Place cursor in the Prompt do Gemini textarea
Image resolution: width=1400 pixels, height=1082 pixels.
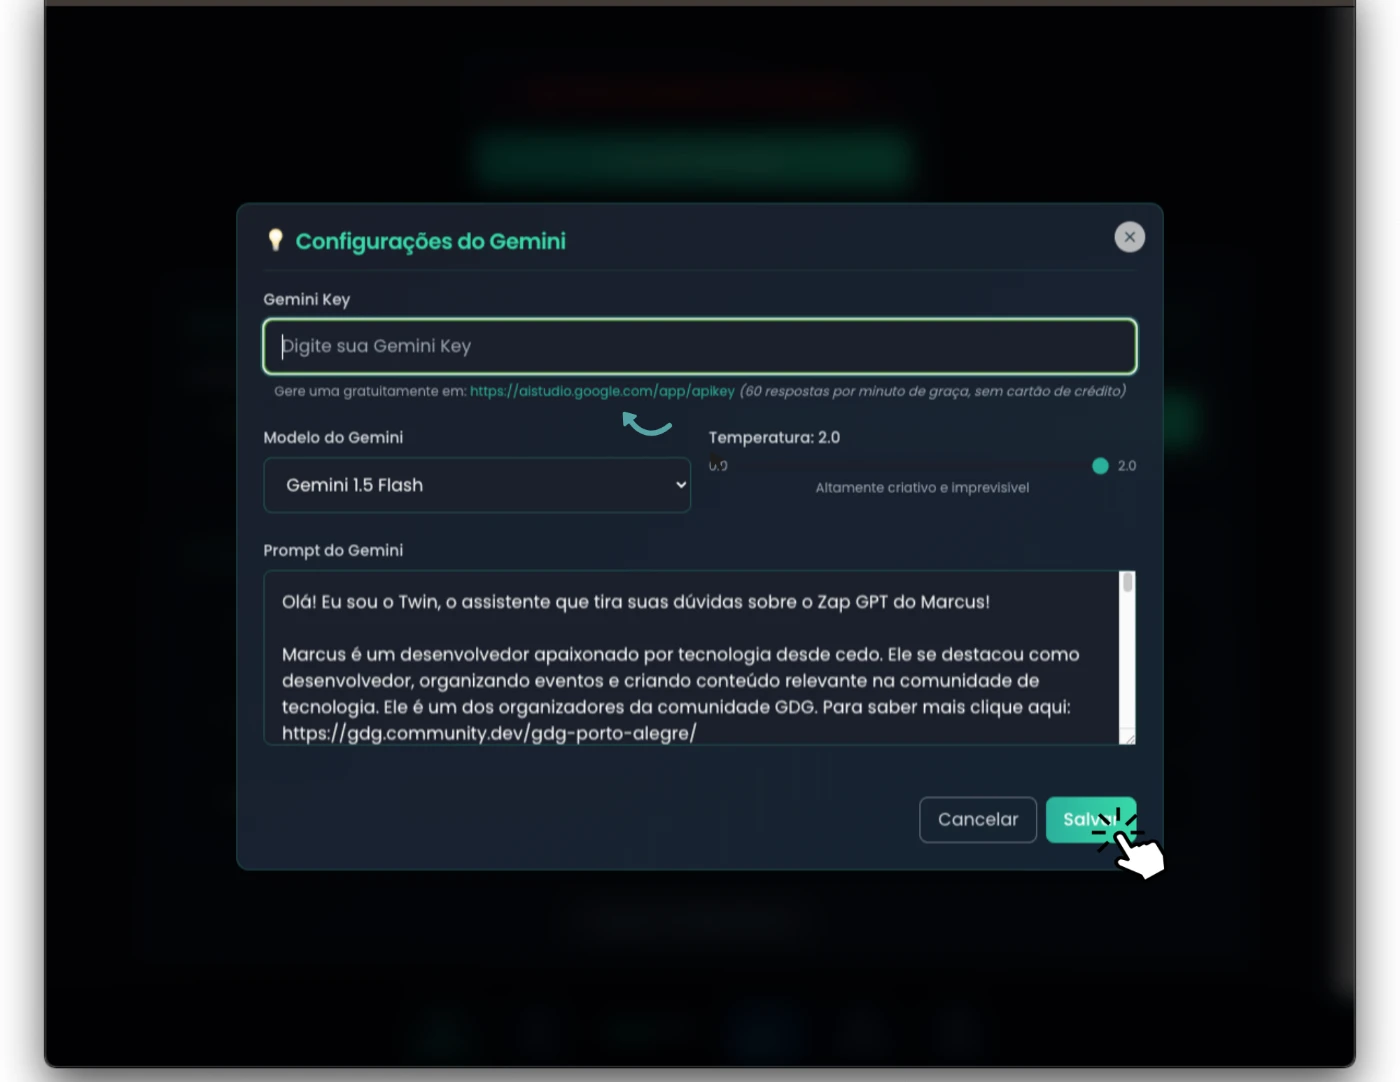click(x=691, y=658)
